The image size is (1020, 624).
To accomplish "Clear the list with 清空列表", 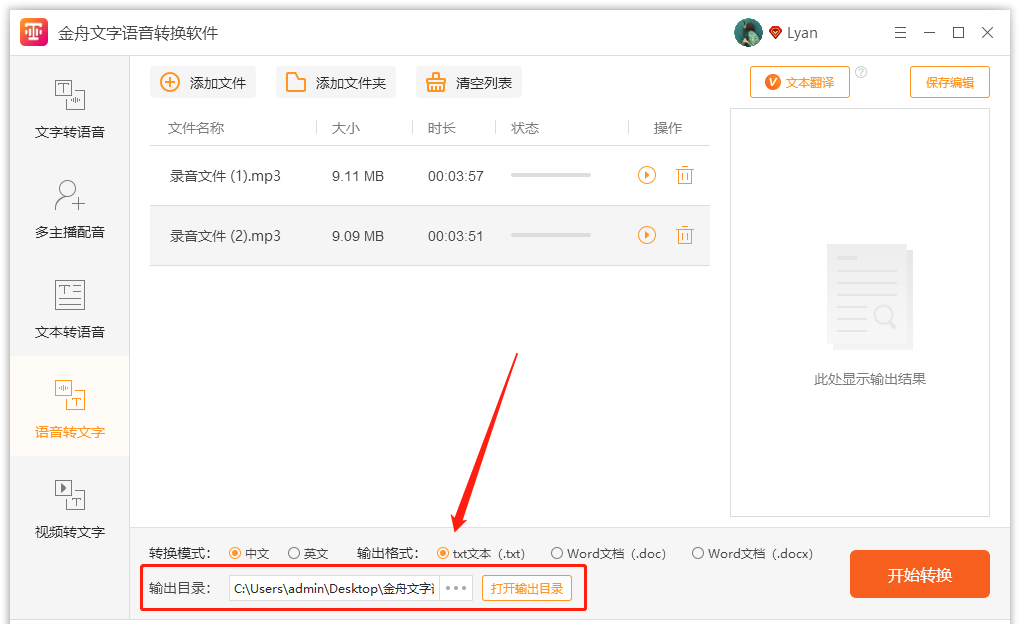I will 469,83.
